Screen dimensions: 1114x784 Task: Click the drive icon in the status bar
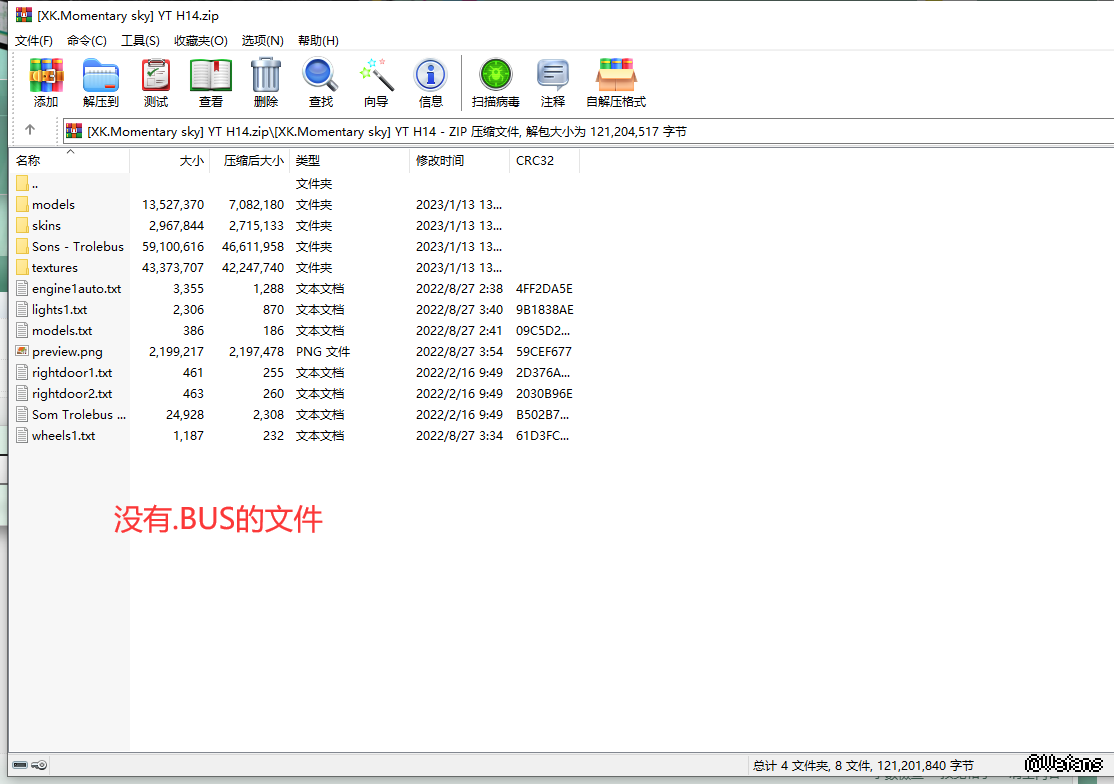[20, 765]
